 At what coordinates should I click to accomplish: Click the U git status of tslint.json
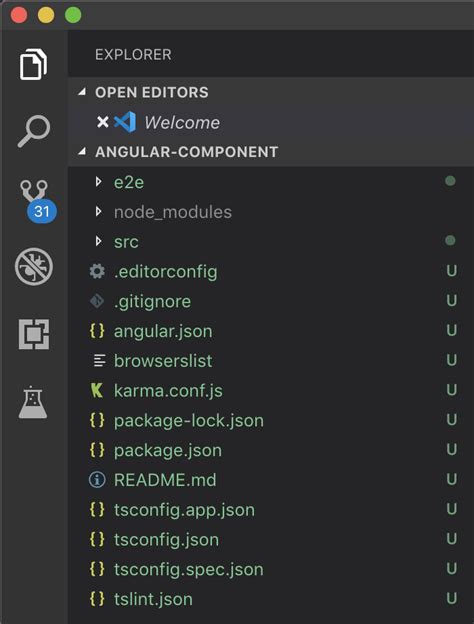451,599
